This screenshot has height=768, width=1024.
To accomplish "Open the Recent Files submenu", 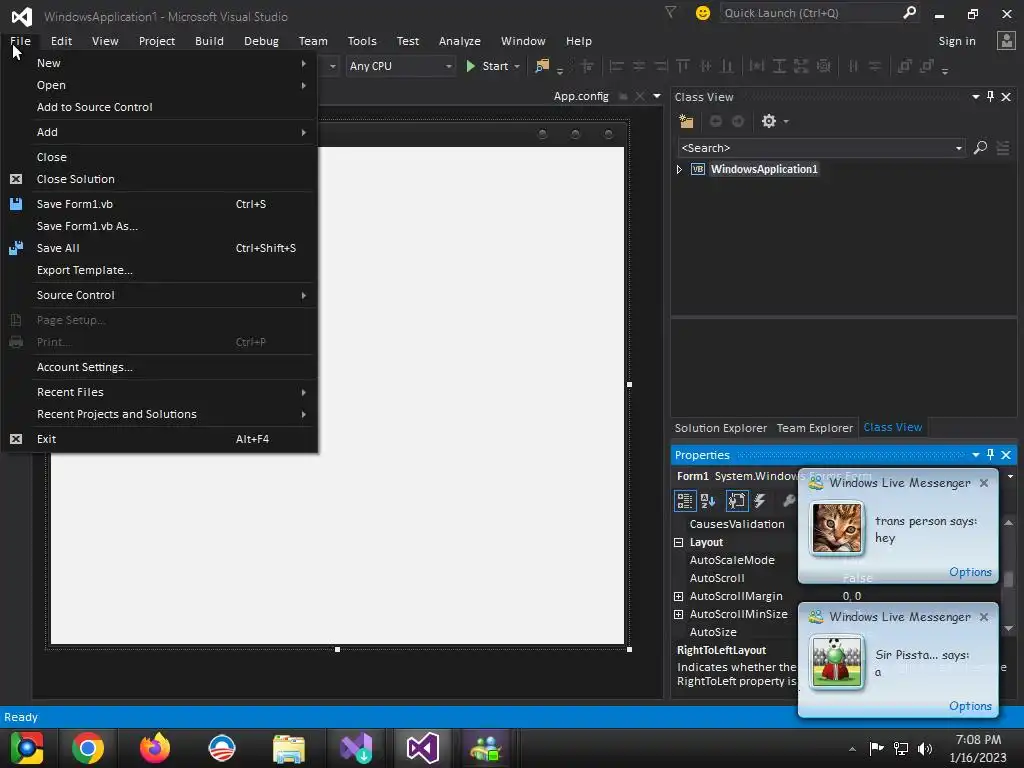I will (x=160, y=392).
